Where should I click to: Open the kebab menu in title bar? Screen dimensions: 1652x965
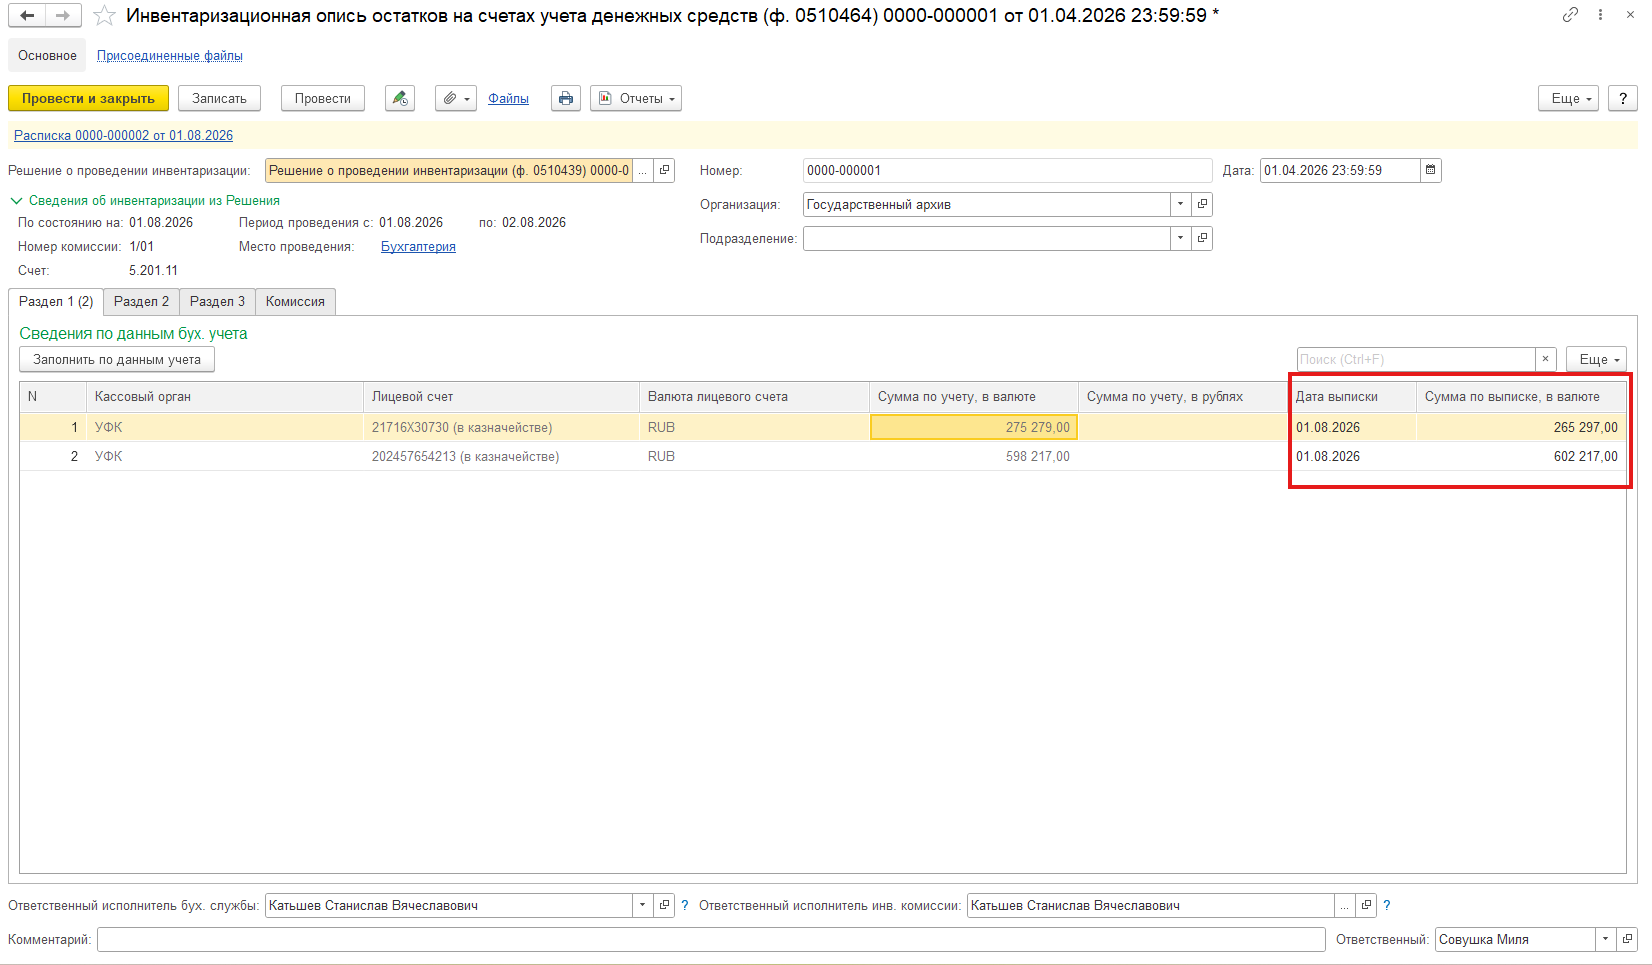[x=1601, y=15]
